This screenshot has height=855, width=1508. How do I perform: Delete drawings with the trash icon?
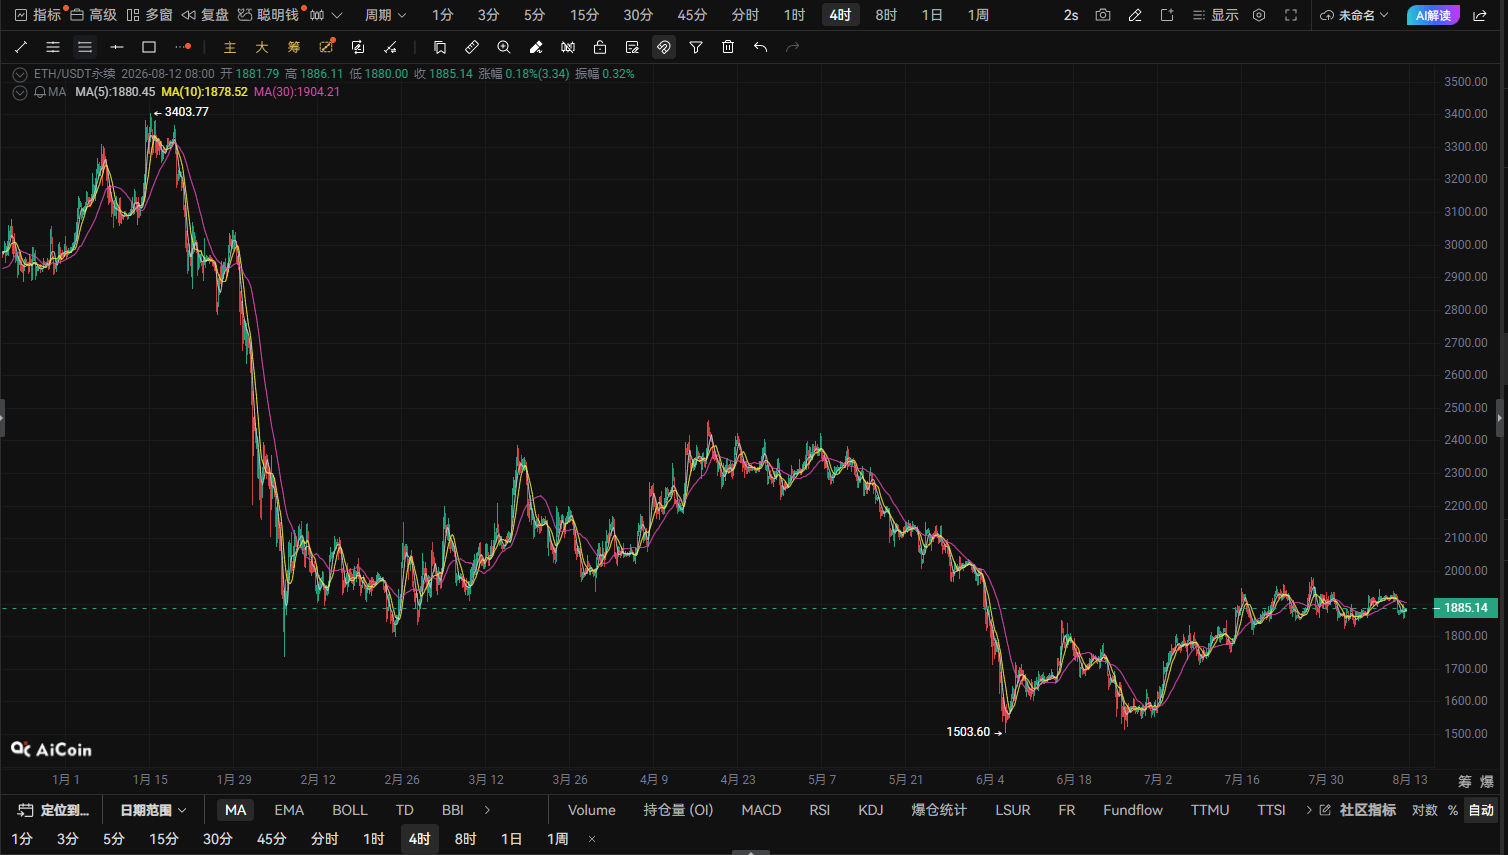pyautogui.click(x=728, y=47)
